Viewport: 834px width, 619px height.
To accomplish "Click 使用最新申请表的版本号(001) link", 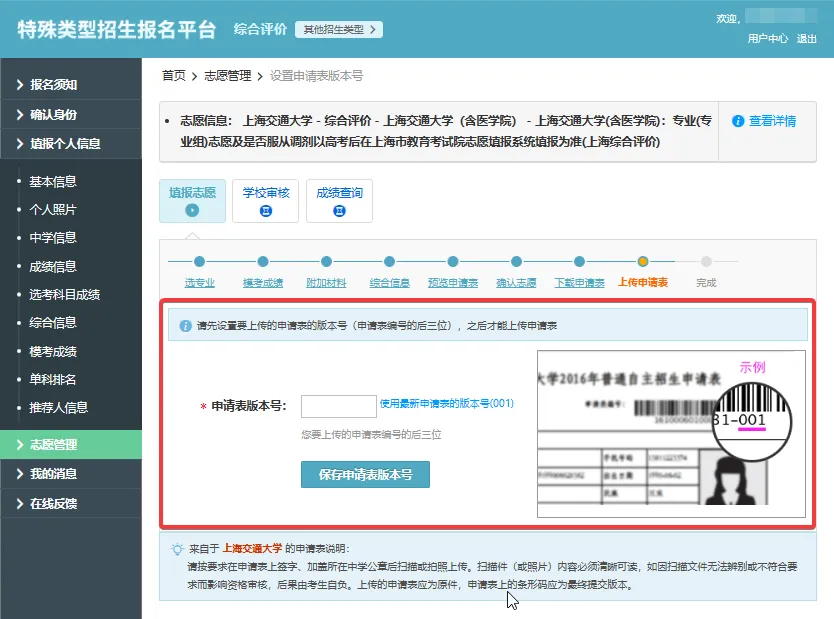I will pos(446,404).
